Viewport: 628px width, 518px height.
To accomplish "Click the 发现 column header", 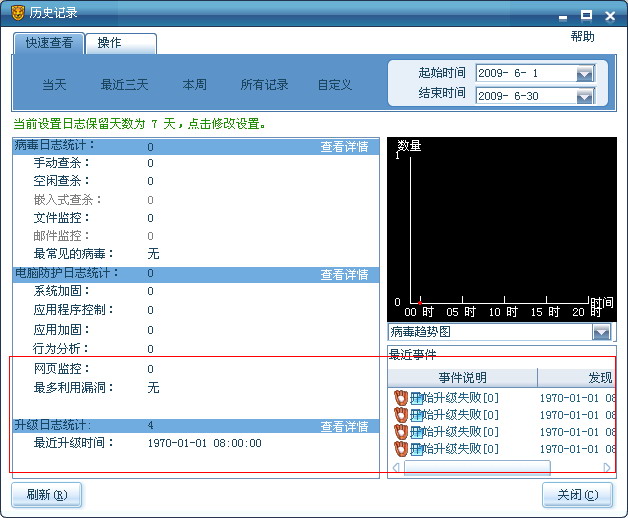I will pyautogui.click(x=577, y=377).
